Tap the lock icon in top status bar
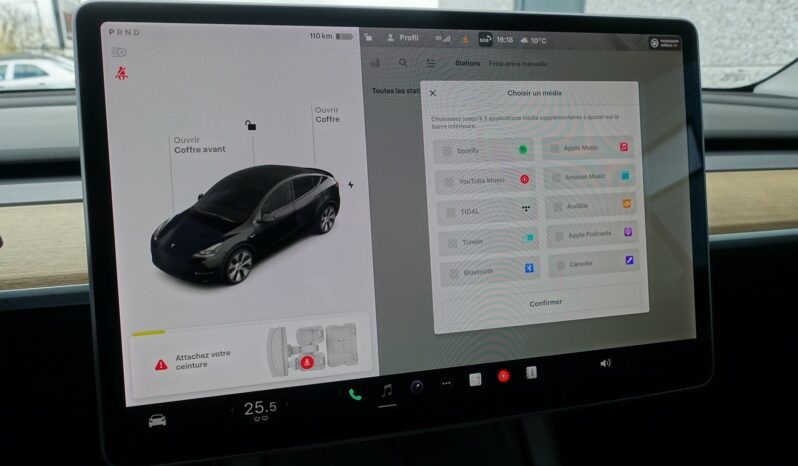798x466 pixels. [x=368, y=37]
